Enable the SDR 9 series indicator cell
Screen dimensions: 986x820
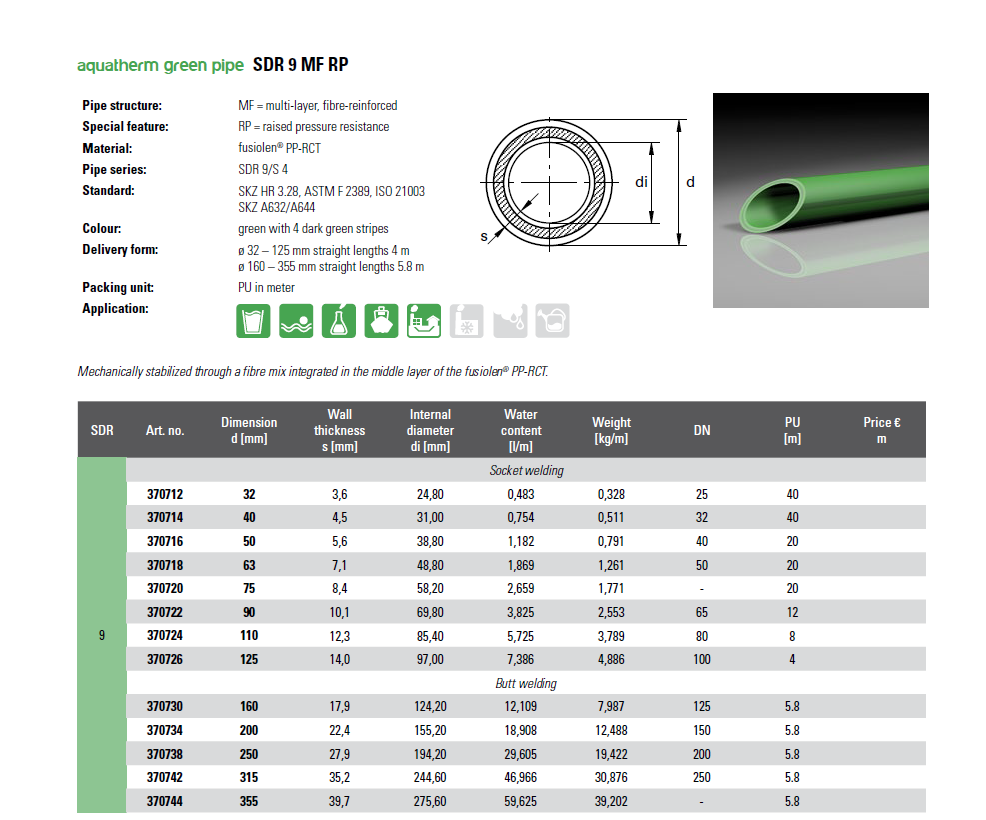(x=101, y=634)
